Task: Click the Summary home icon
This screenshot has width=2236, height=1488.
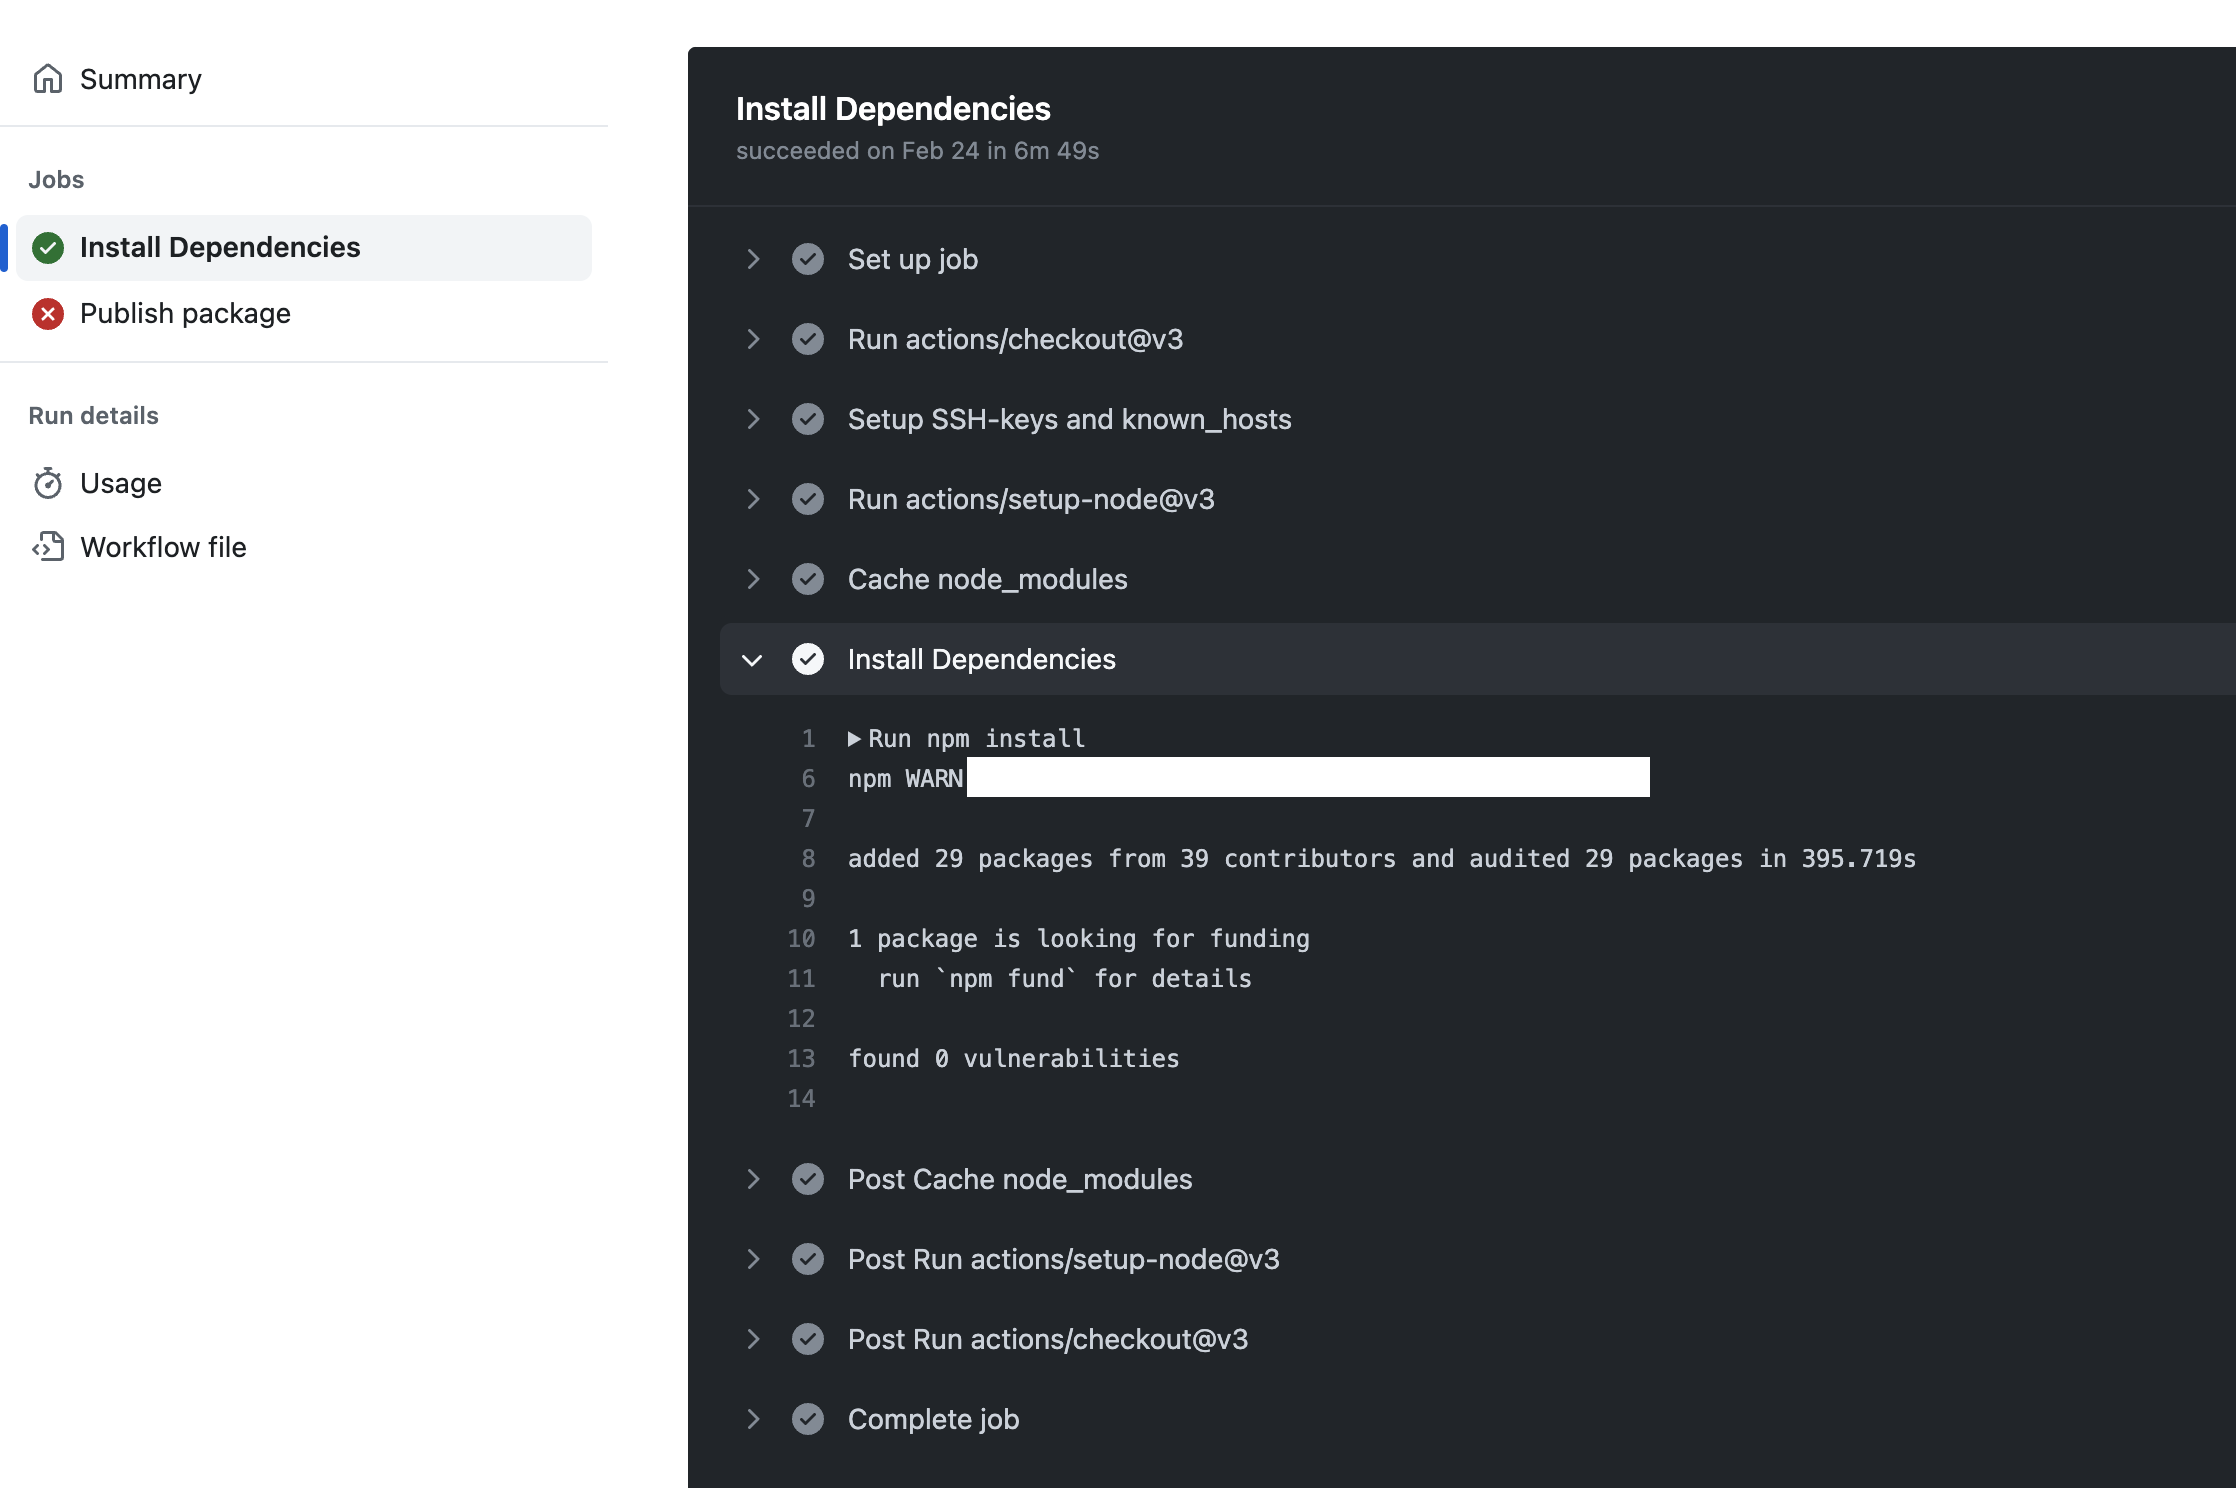Action: (x=48, y=79)
